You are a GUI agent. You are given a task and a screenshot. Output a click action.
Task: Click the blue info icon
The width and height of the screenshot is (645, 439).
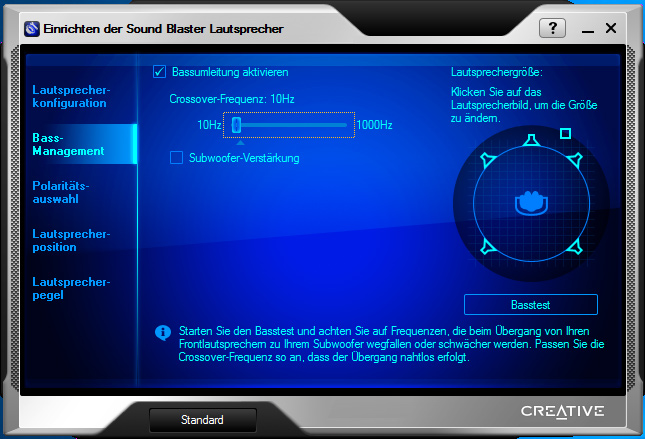[x=163, y=332]
